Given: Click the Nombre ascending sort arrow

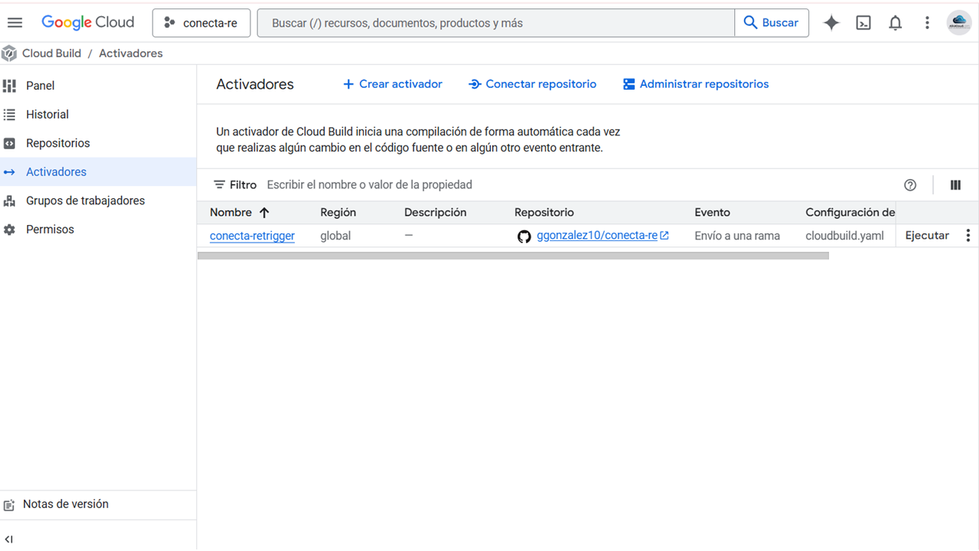Looking at the screenshot, I should (x=264, y=213).
